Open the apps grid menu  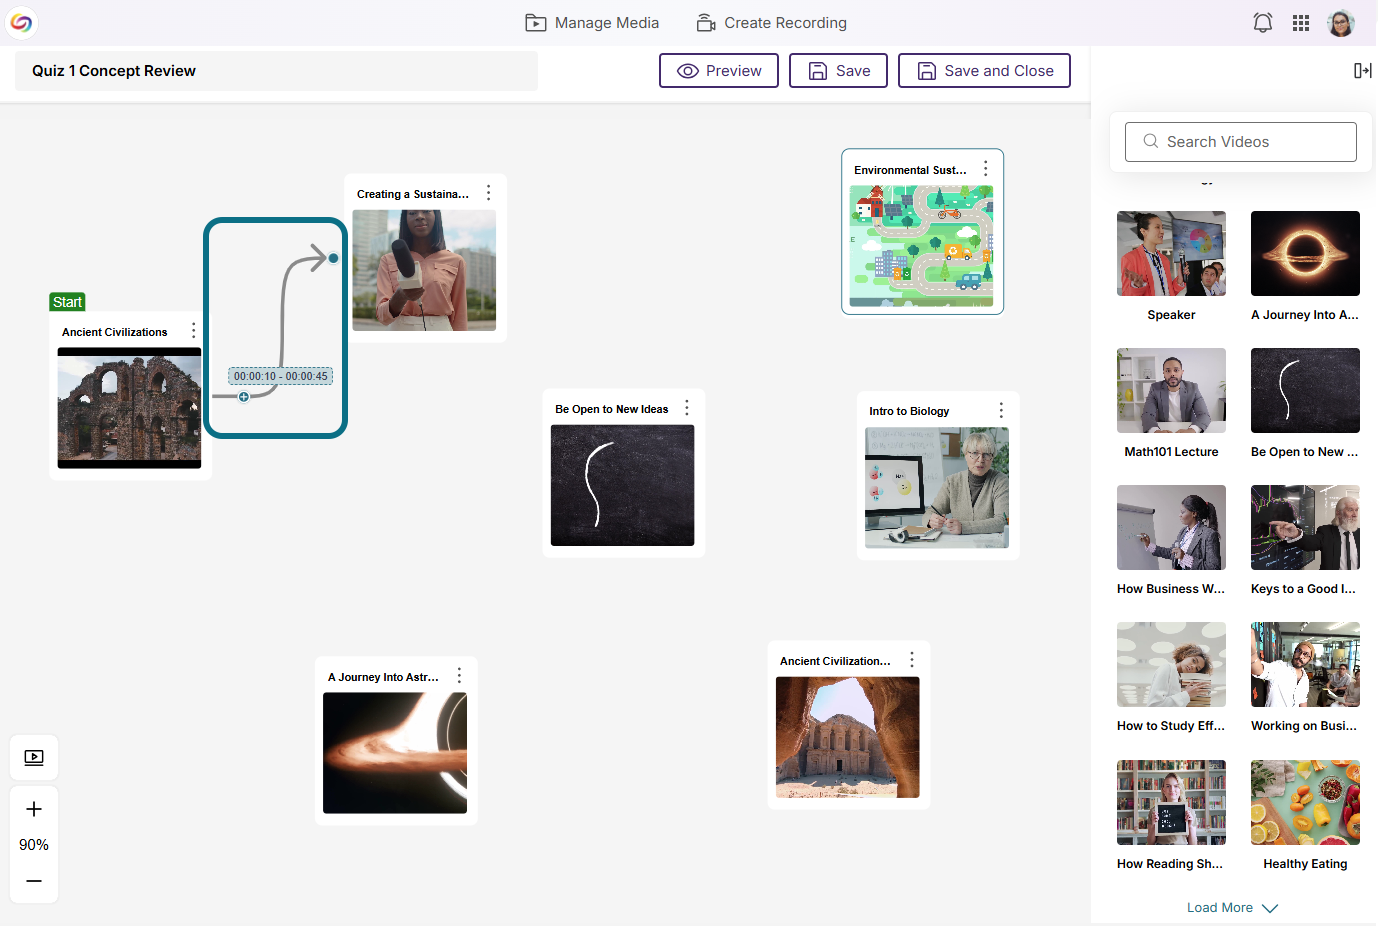[x=1301, y=23]
